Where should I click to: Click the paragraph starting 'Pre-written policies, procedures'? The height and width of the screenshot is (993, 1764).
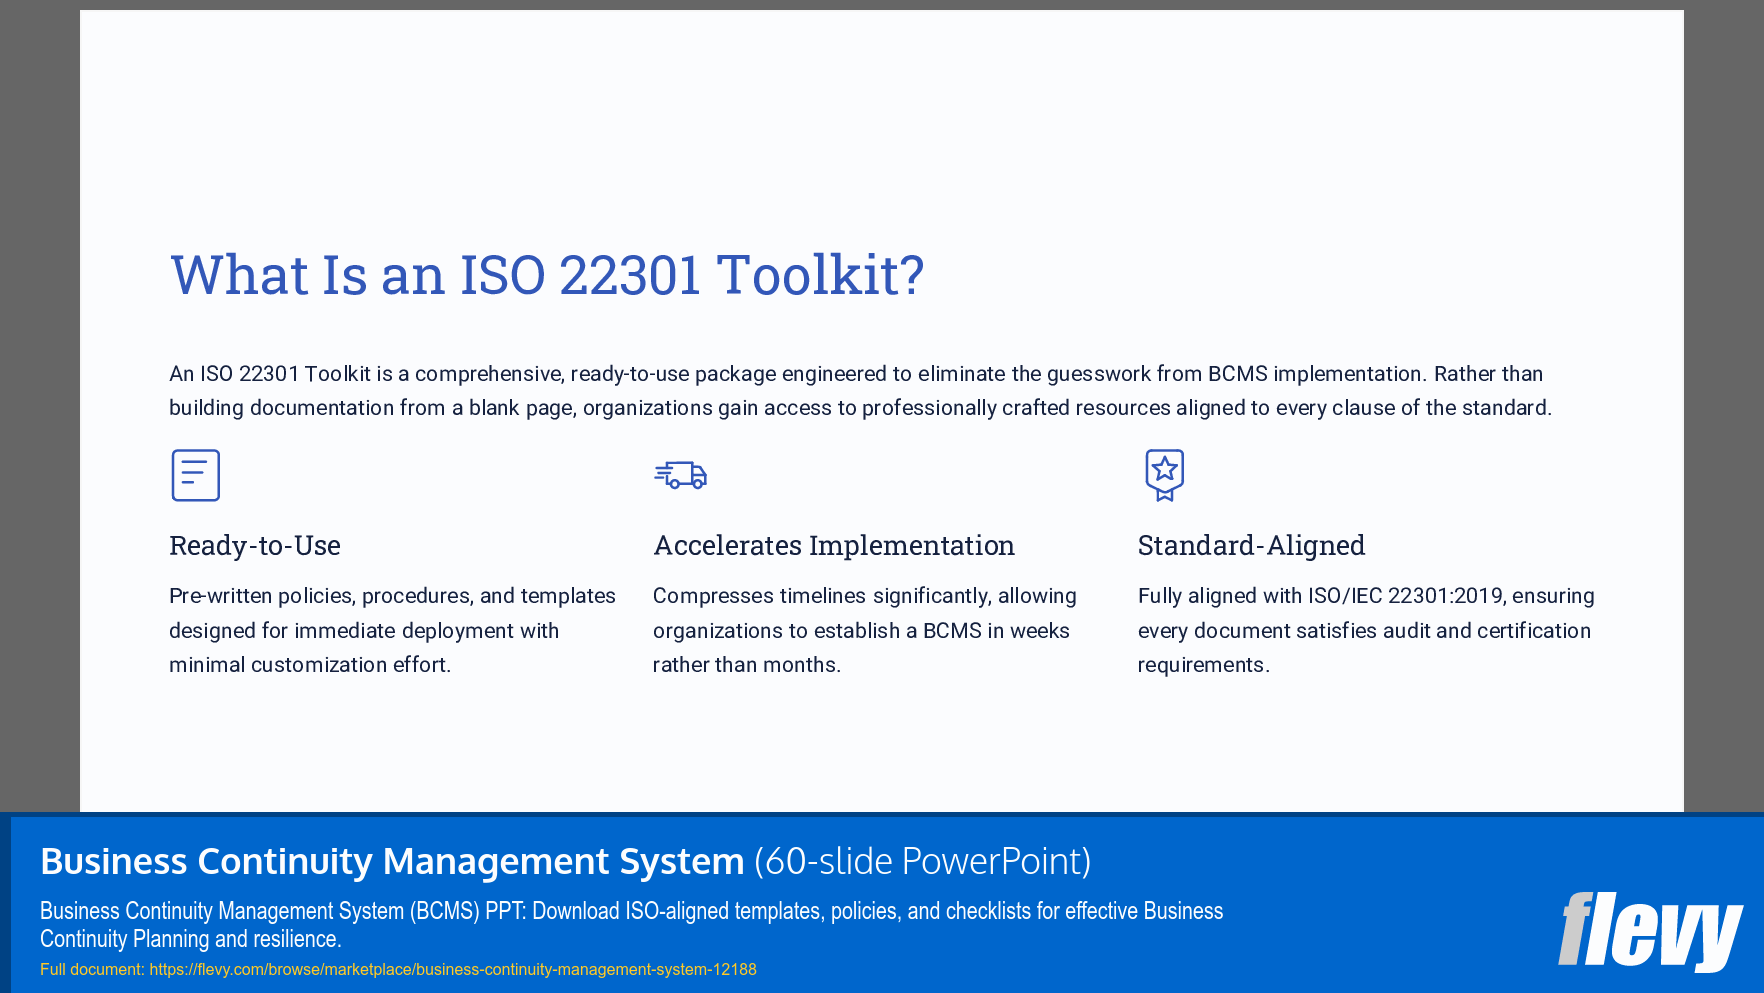pos(392,630)
